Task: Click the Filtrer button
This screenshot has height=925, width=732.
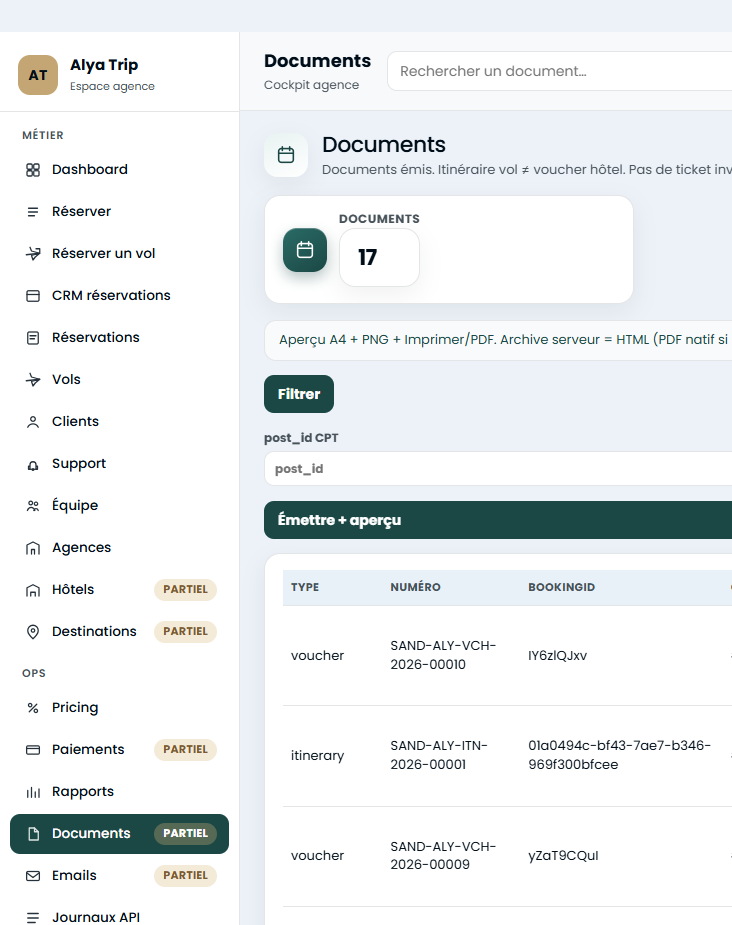Action: click(x=299, y=394)
